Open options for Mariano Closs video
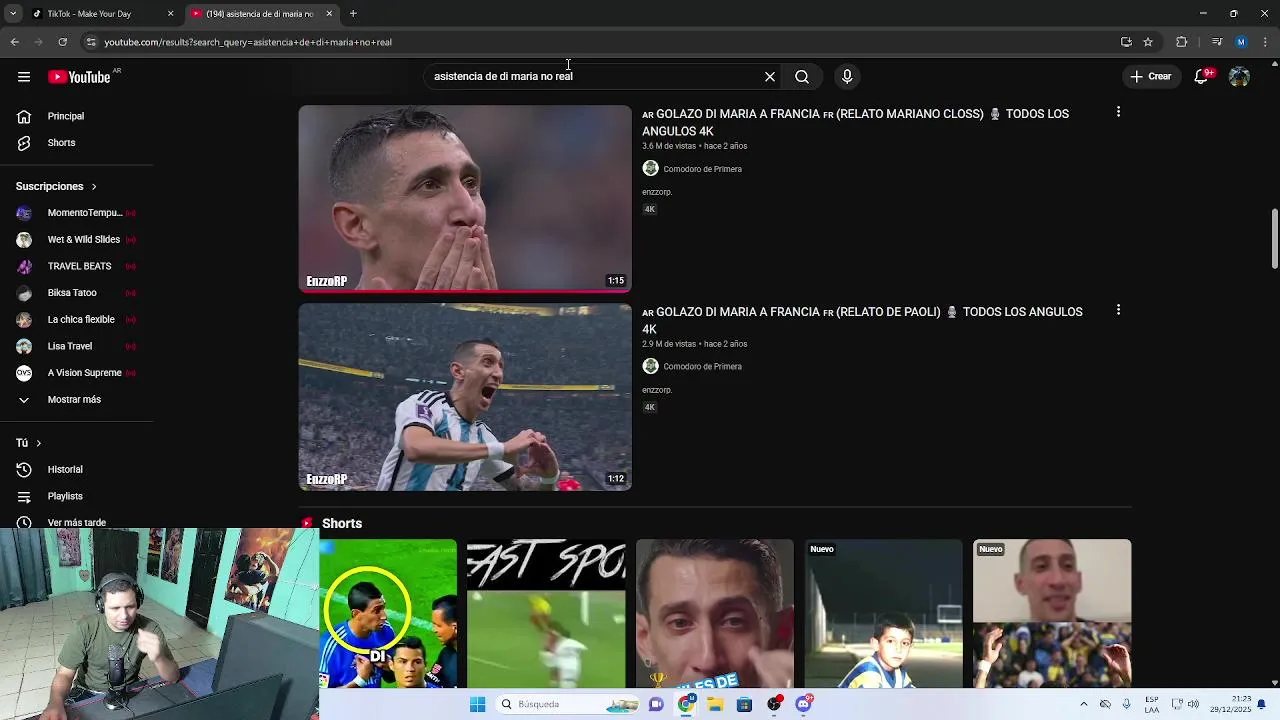 (1118, 112)
